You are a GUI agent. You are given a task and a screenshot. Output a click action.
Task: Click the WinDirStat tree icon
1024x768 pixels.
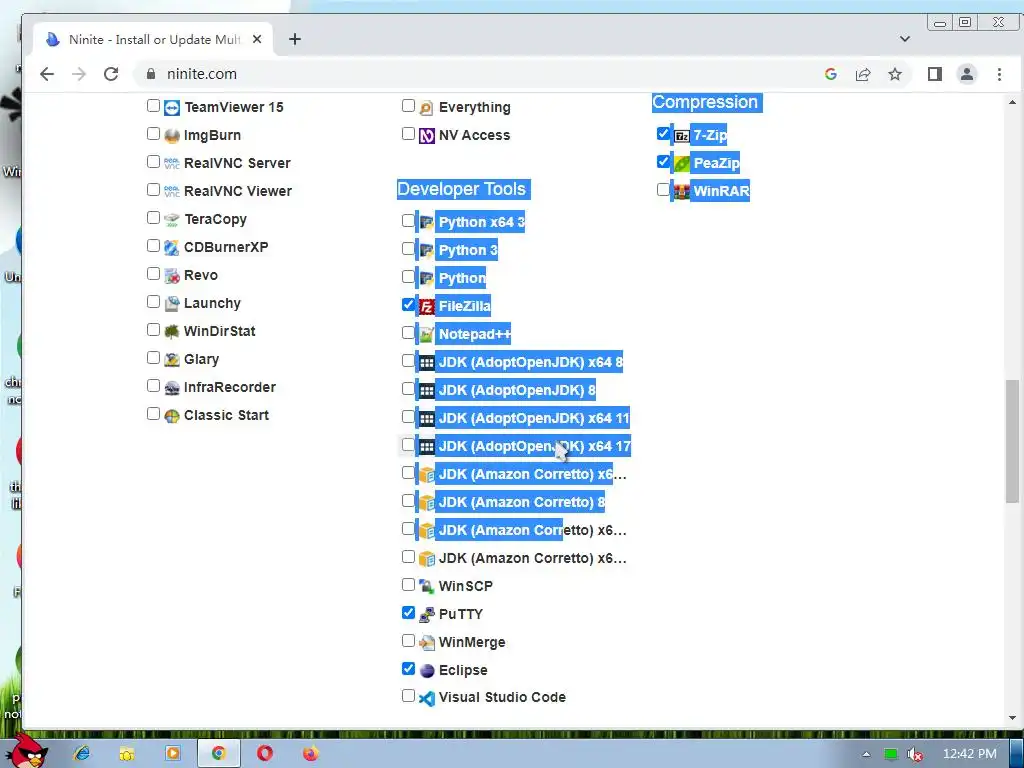(172, 332)
